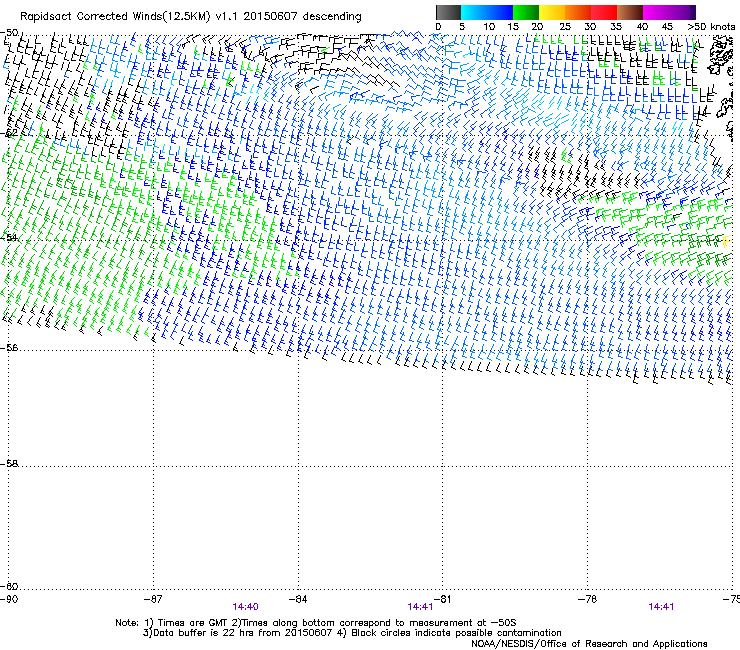The image size is (740, 650).
Task: Click the 'Note: 1) Times are GMT' line
Action: (x=315, y=623)
